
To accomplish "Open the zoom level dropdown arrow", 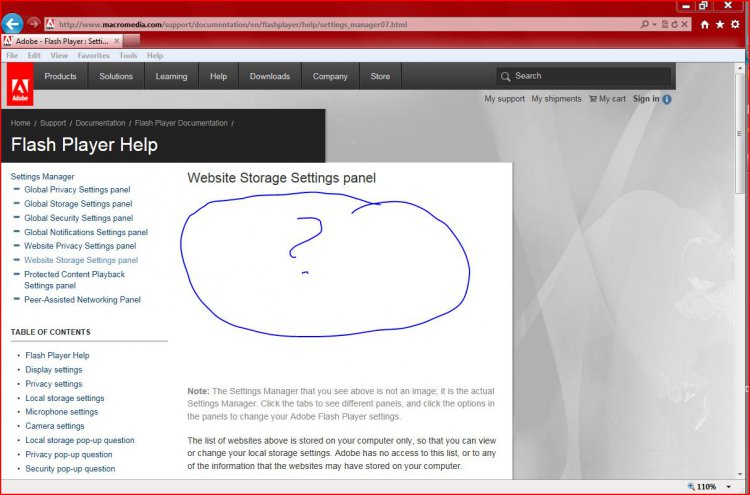I will (x=728, y=487).
